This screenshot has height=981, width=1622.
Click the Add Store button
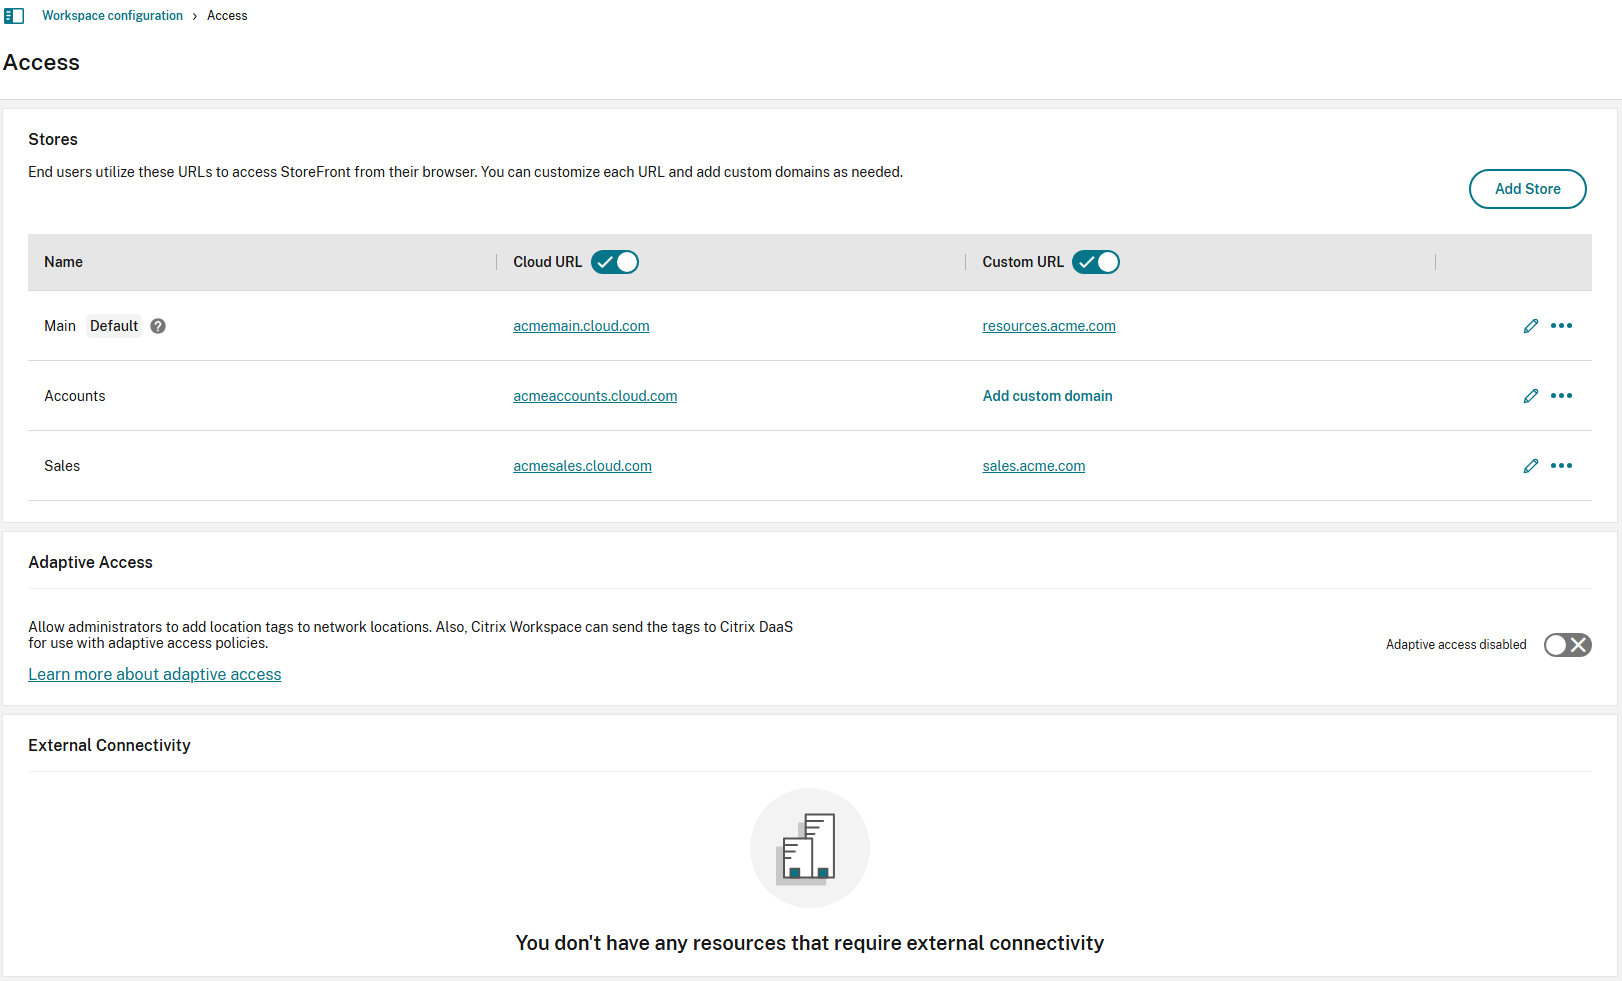click(1528, 189)
